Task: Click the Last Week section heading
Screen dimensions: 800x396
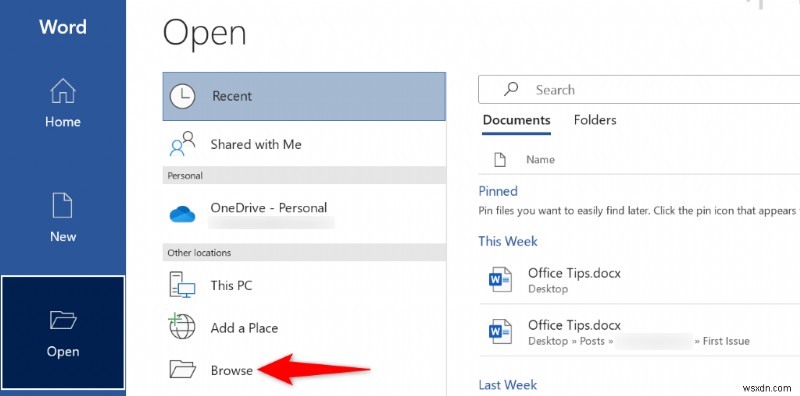Action: (x=508, y=384)
